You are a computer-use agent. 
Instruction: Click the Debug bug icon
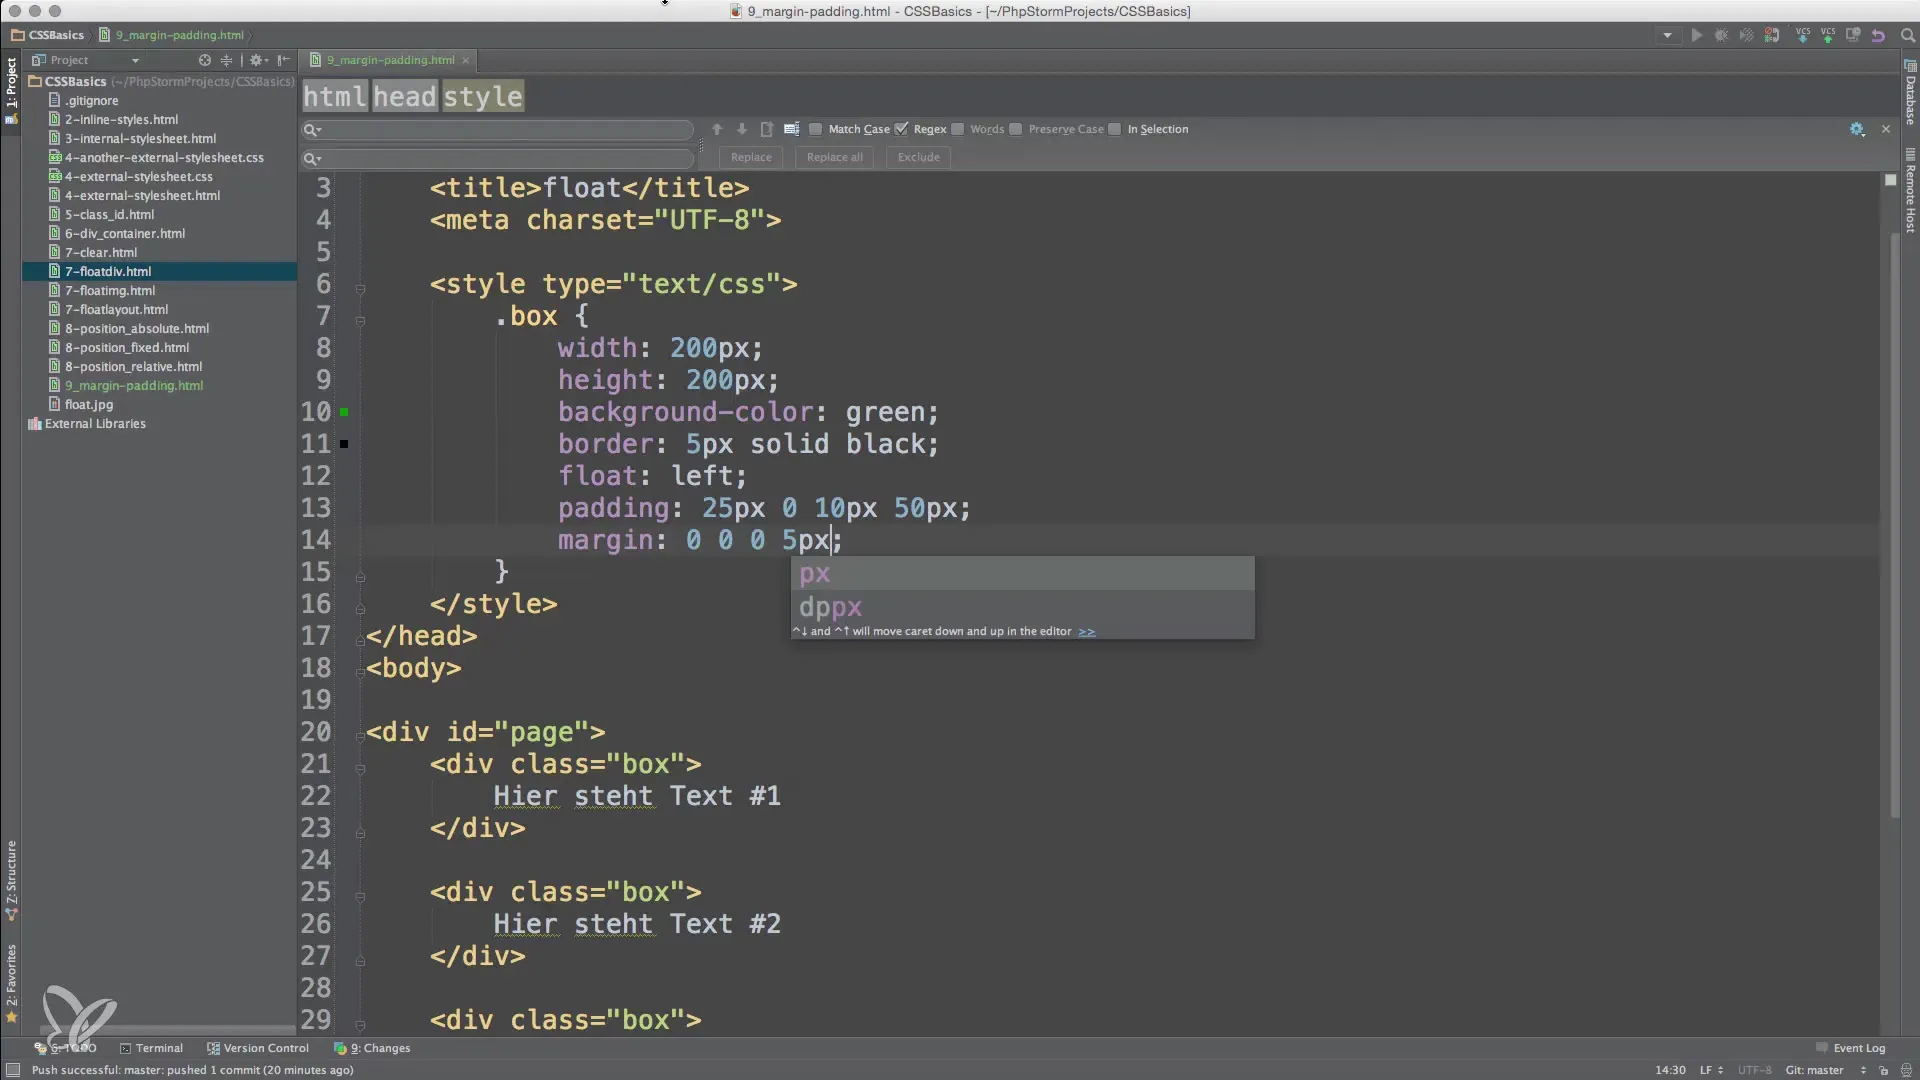pyautogui.click(x=1721, y=35)
